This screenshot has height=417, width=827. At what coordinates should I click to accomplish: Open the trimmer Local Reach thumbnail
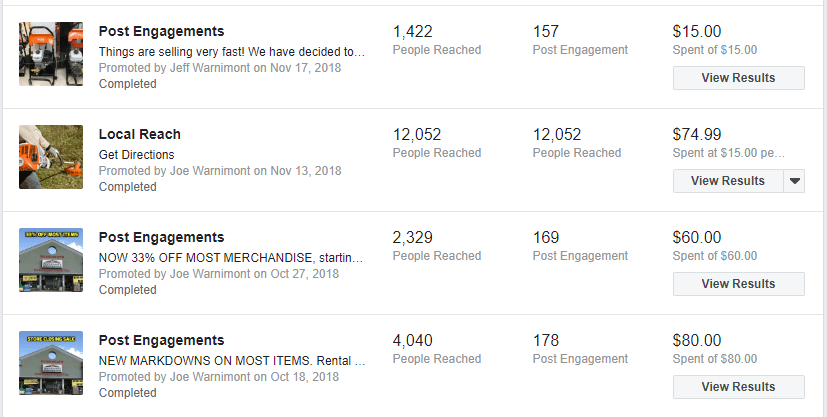[51, 157]
